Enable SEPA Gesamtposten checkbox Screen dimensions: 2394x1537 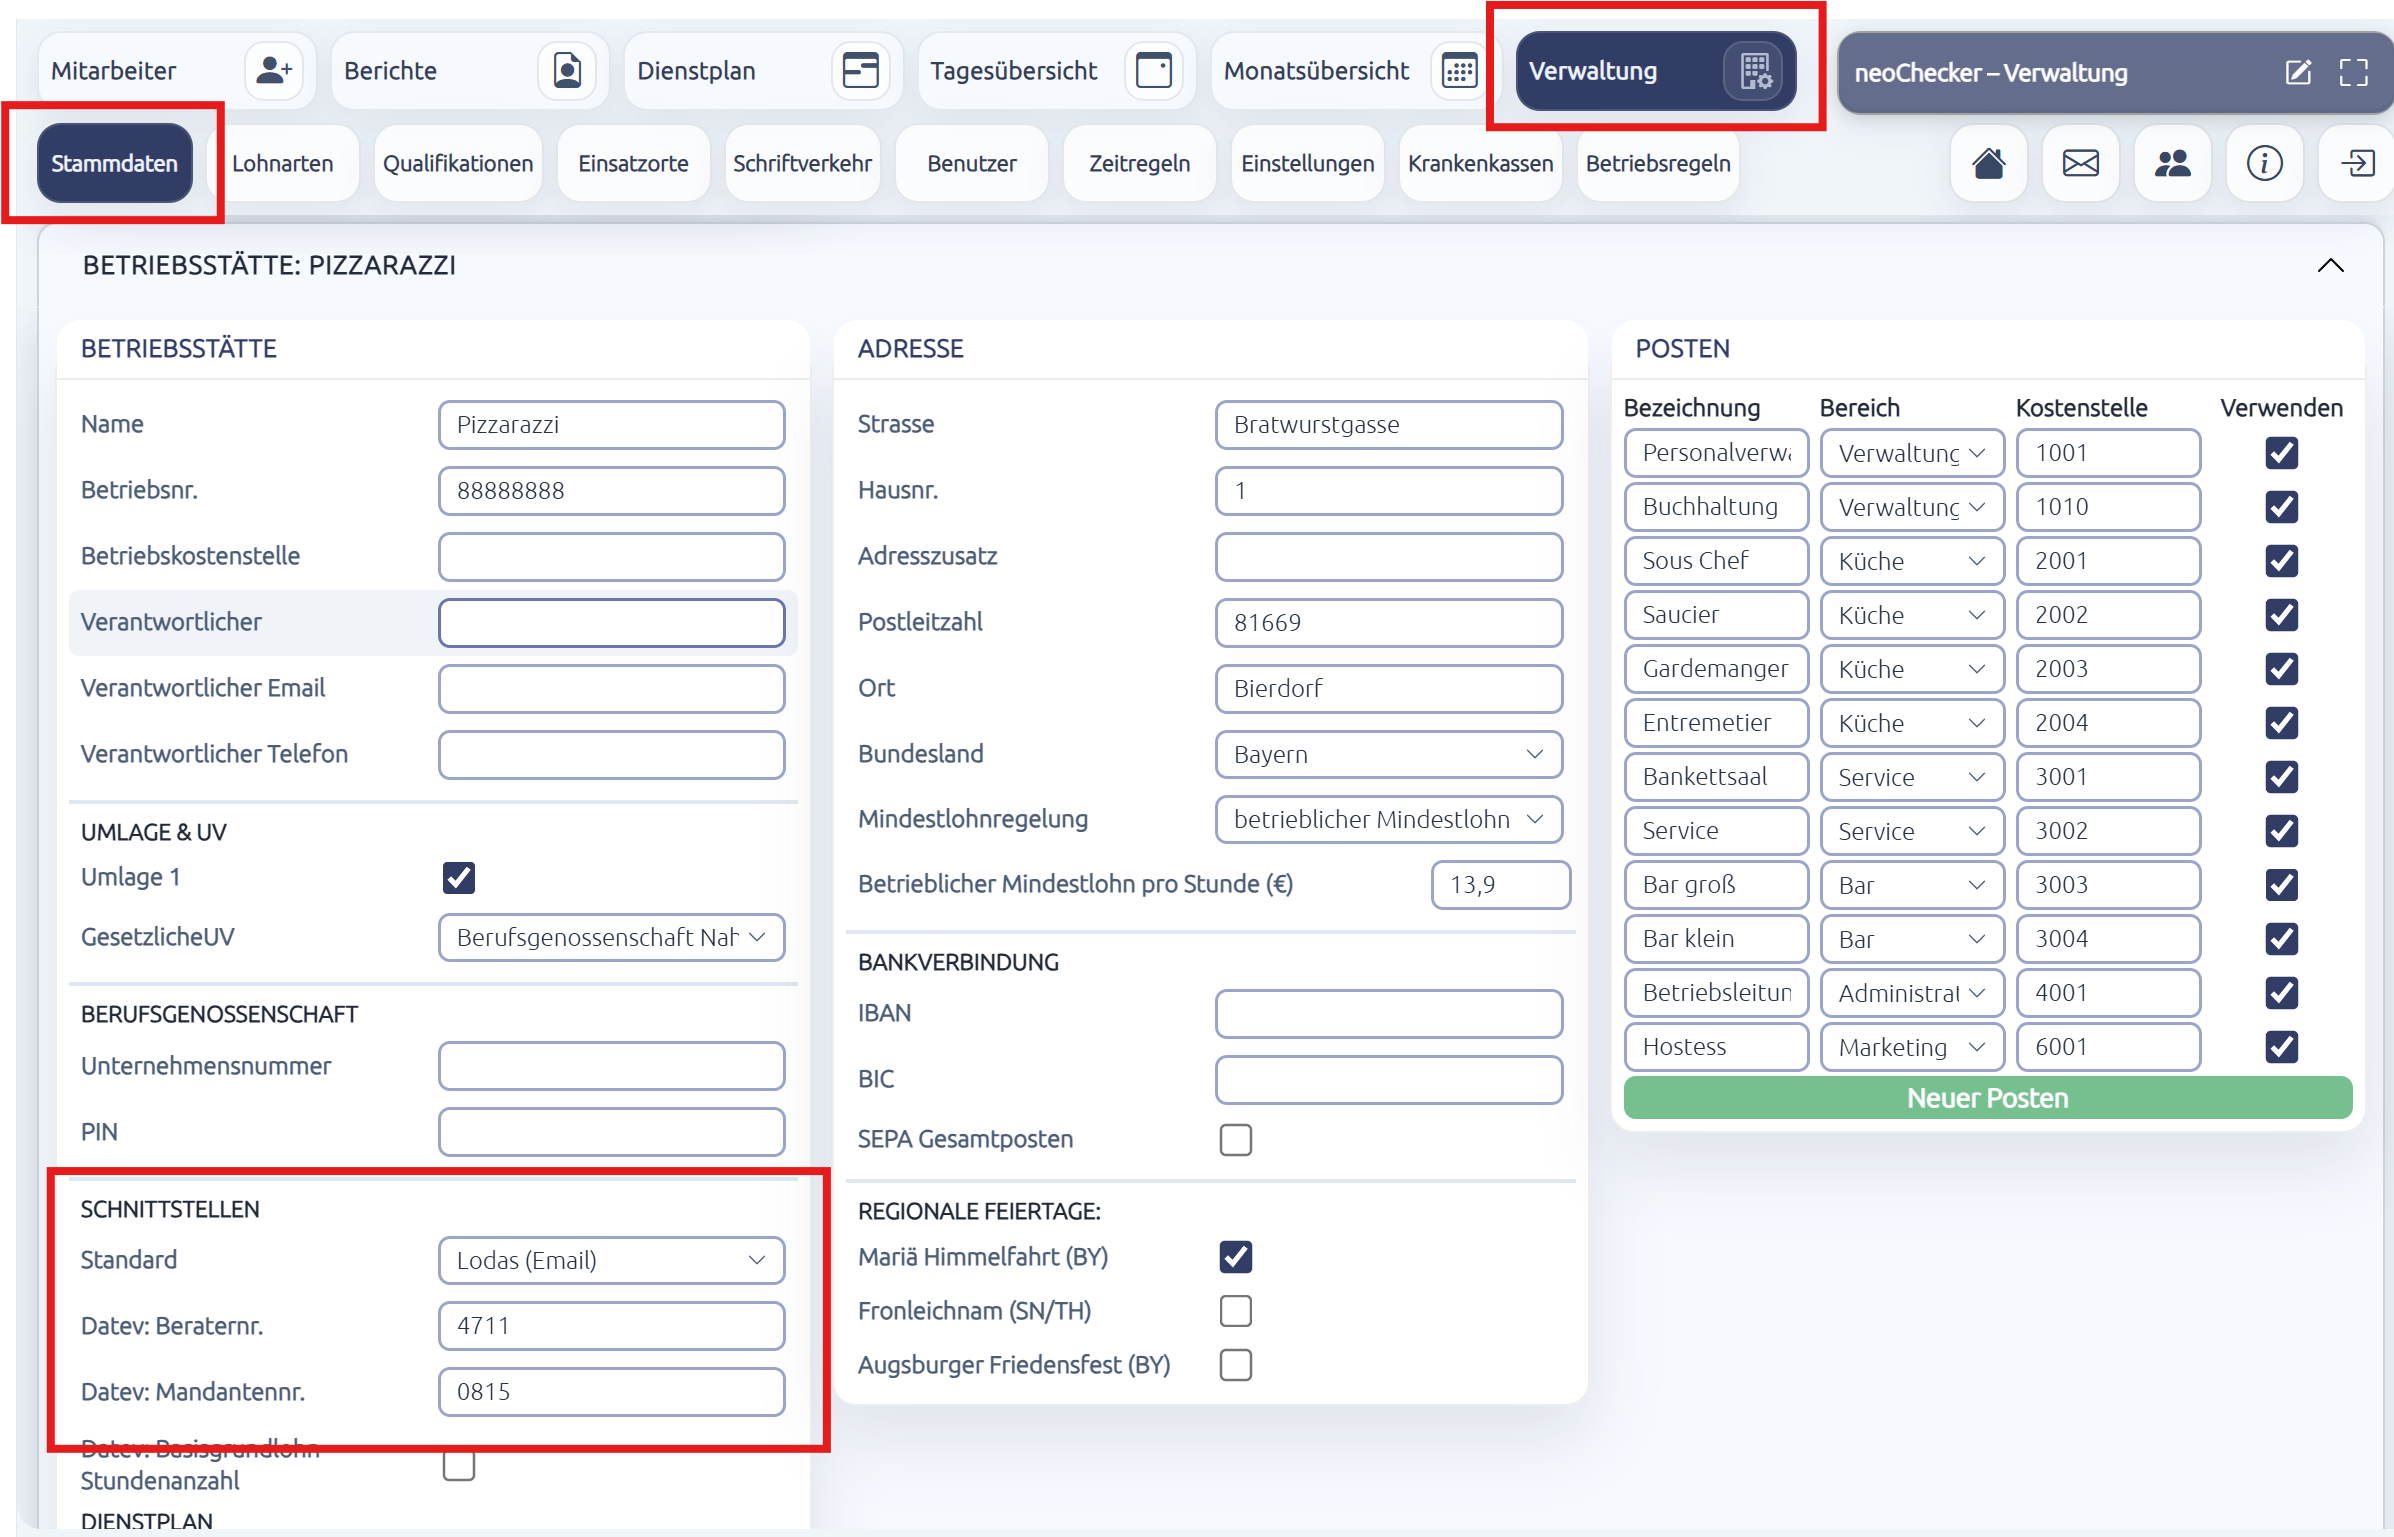(x=1235, y=1139)
